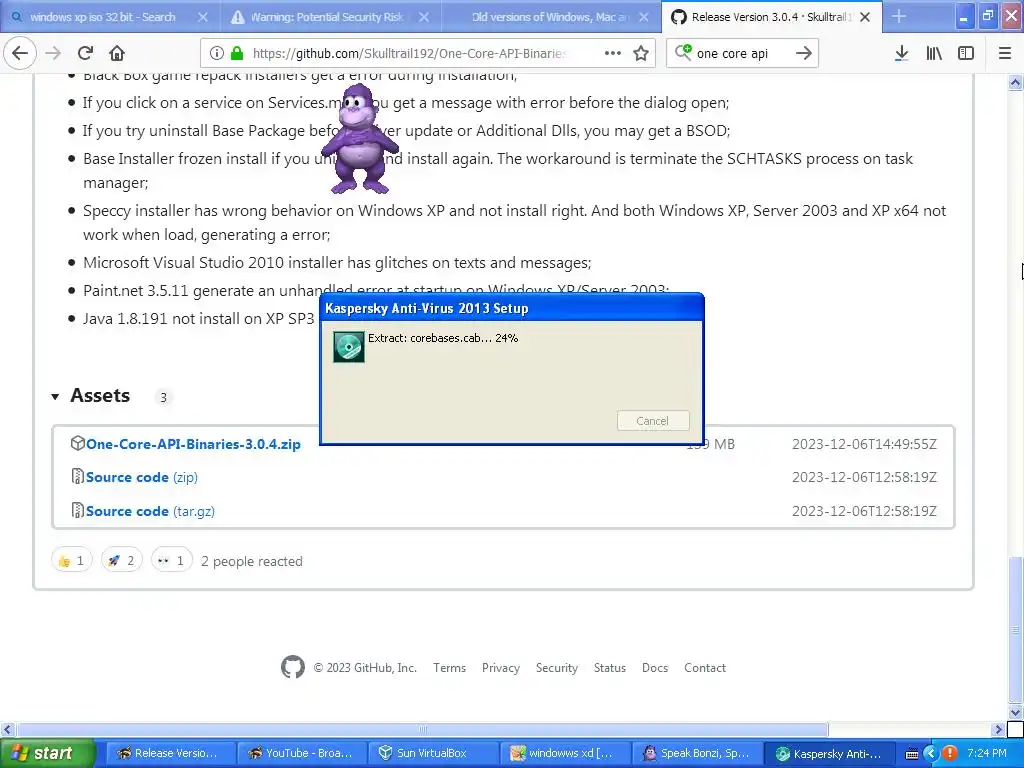Download Source code (zip)

(142, 477)
